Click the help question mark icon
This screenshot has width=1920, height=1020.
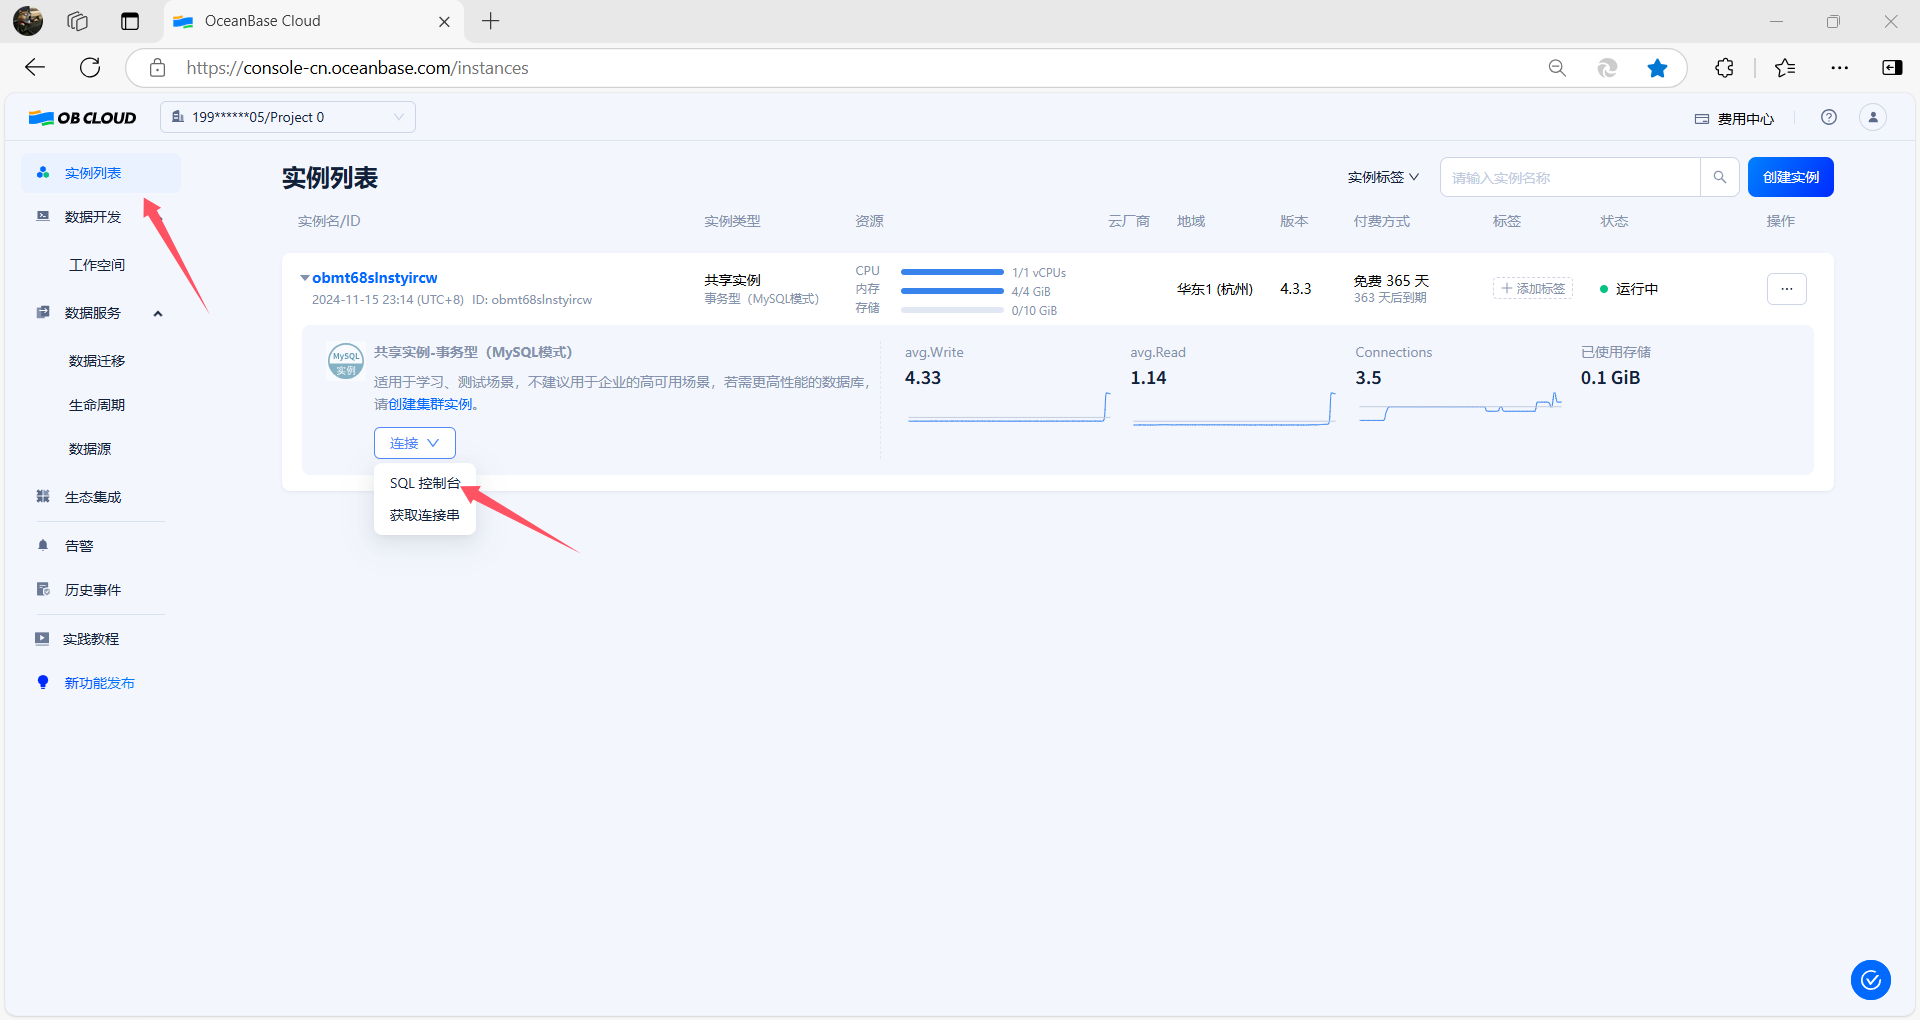[1829, 117]
